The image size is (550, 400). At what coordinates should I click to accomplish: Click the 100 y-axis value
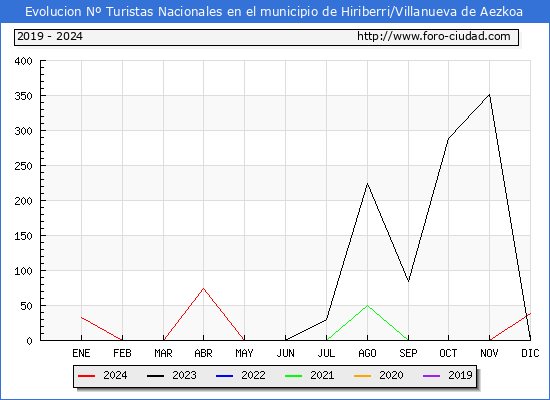[23, 271]
